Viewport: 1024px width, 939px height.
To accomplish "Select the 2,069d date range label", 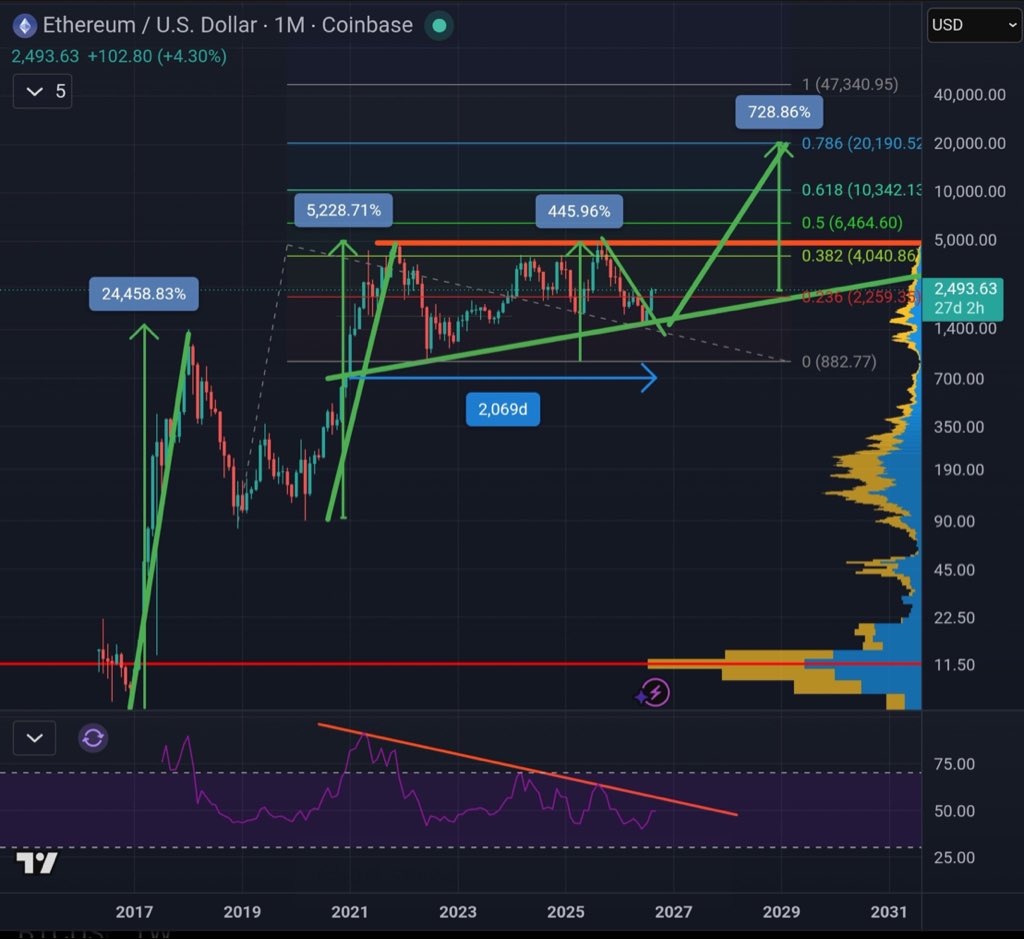I will tap(503, 409).
